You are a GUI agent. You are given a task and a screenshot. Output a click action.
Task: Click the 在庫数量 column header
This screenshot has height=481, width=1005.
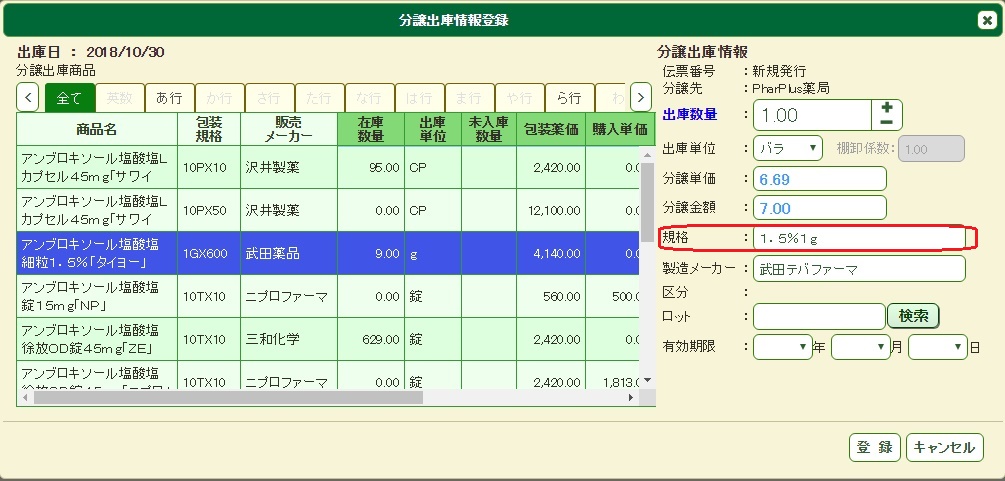pos(371,129)
